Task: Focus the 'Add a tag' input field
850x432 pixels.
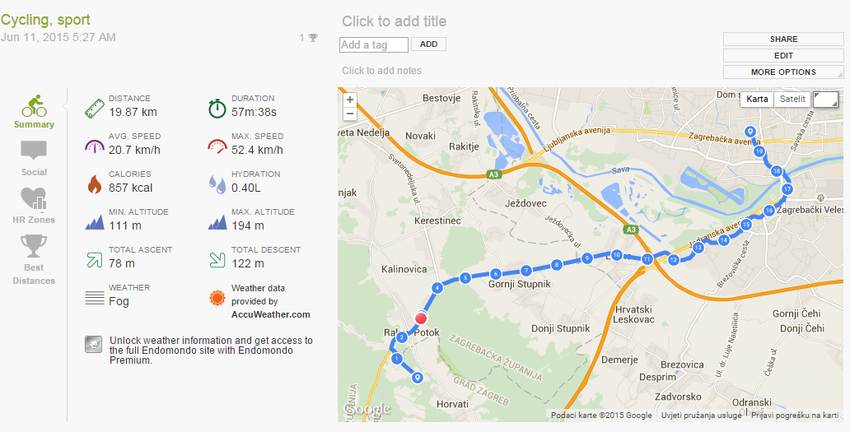Action: (374, 44)
